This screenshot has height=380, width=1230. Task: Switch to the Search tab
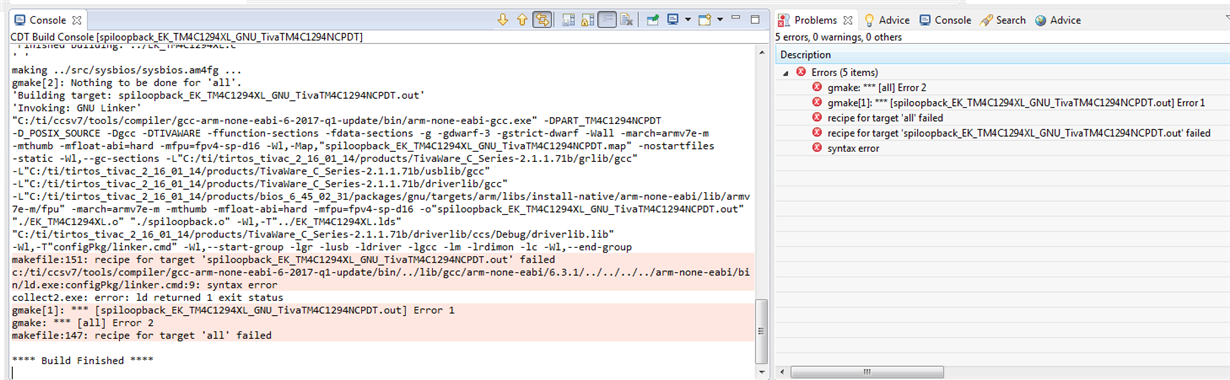[1003, 20]
